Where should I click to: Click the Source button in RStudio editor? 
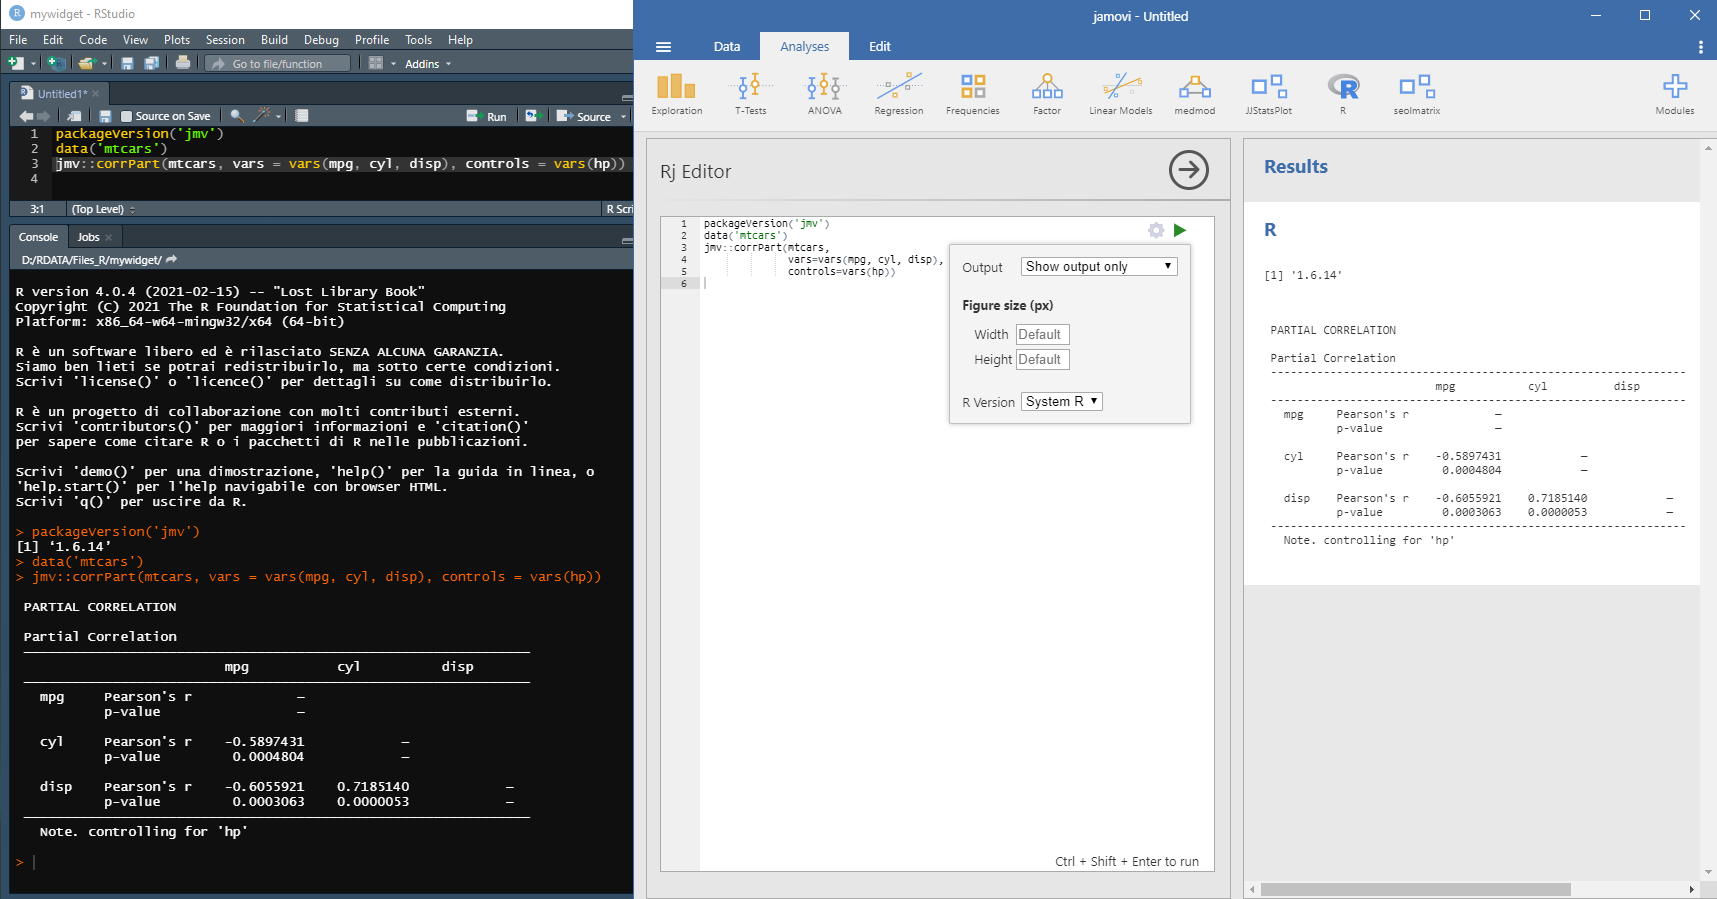[584, 117]
